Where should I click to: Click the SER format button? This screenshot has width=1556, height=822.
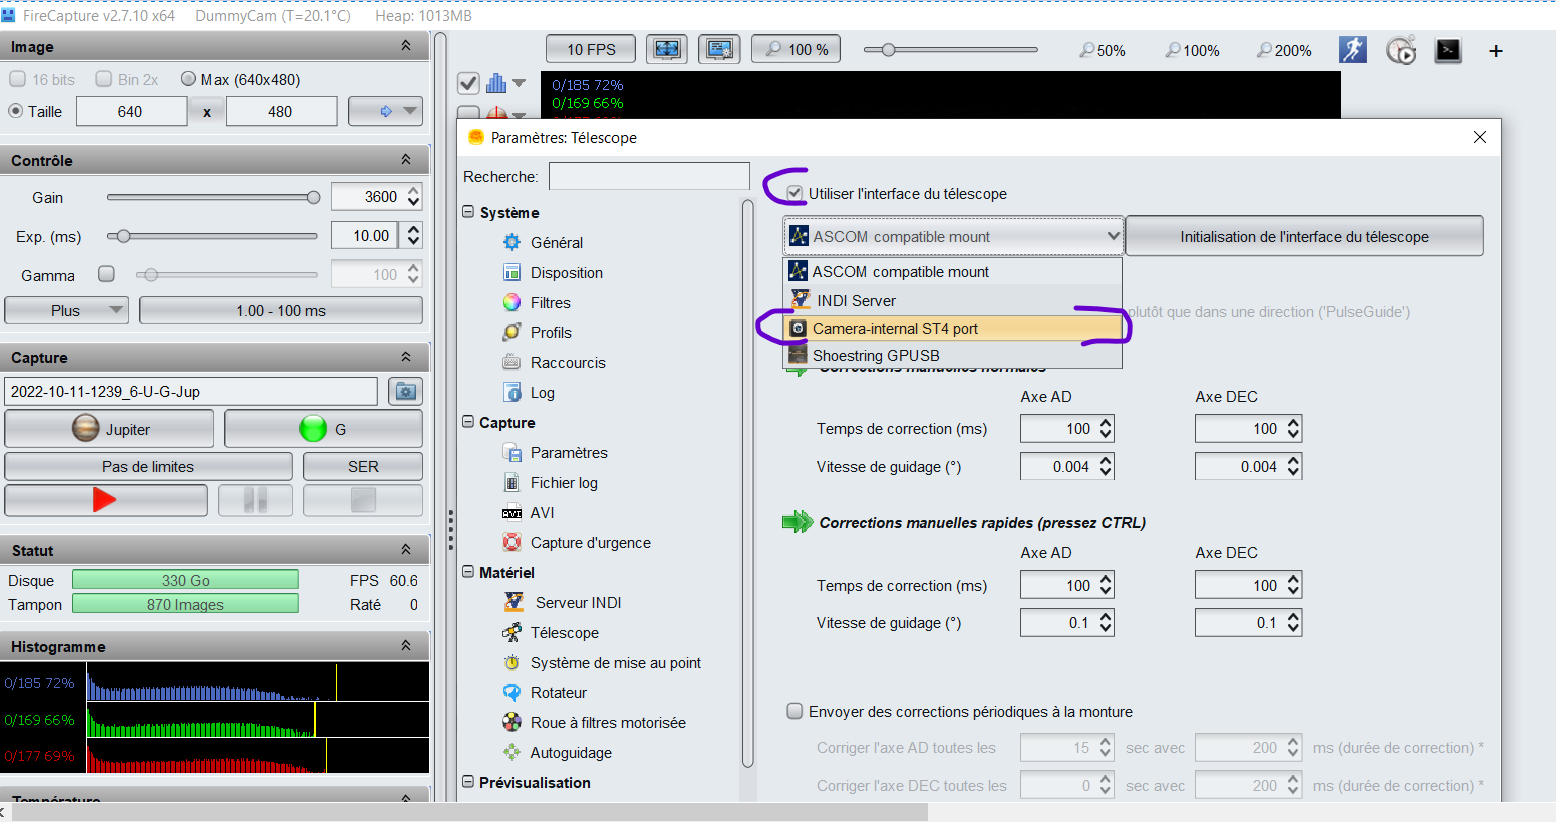363,466
